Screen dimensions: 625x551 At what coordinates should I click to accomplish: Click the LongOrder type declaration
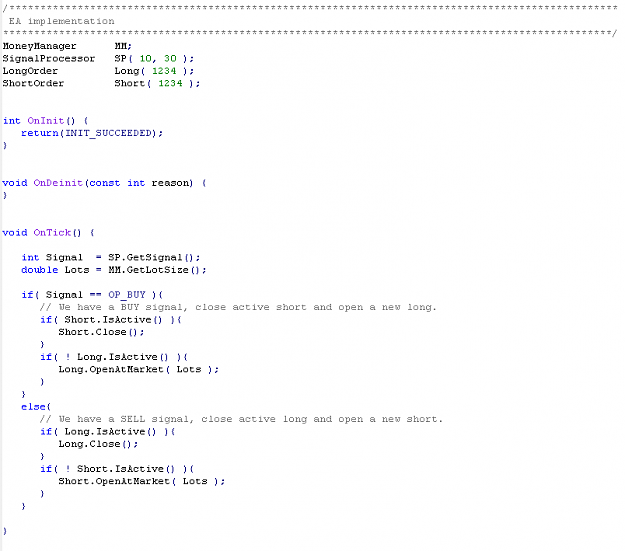(30, 71)
